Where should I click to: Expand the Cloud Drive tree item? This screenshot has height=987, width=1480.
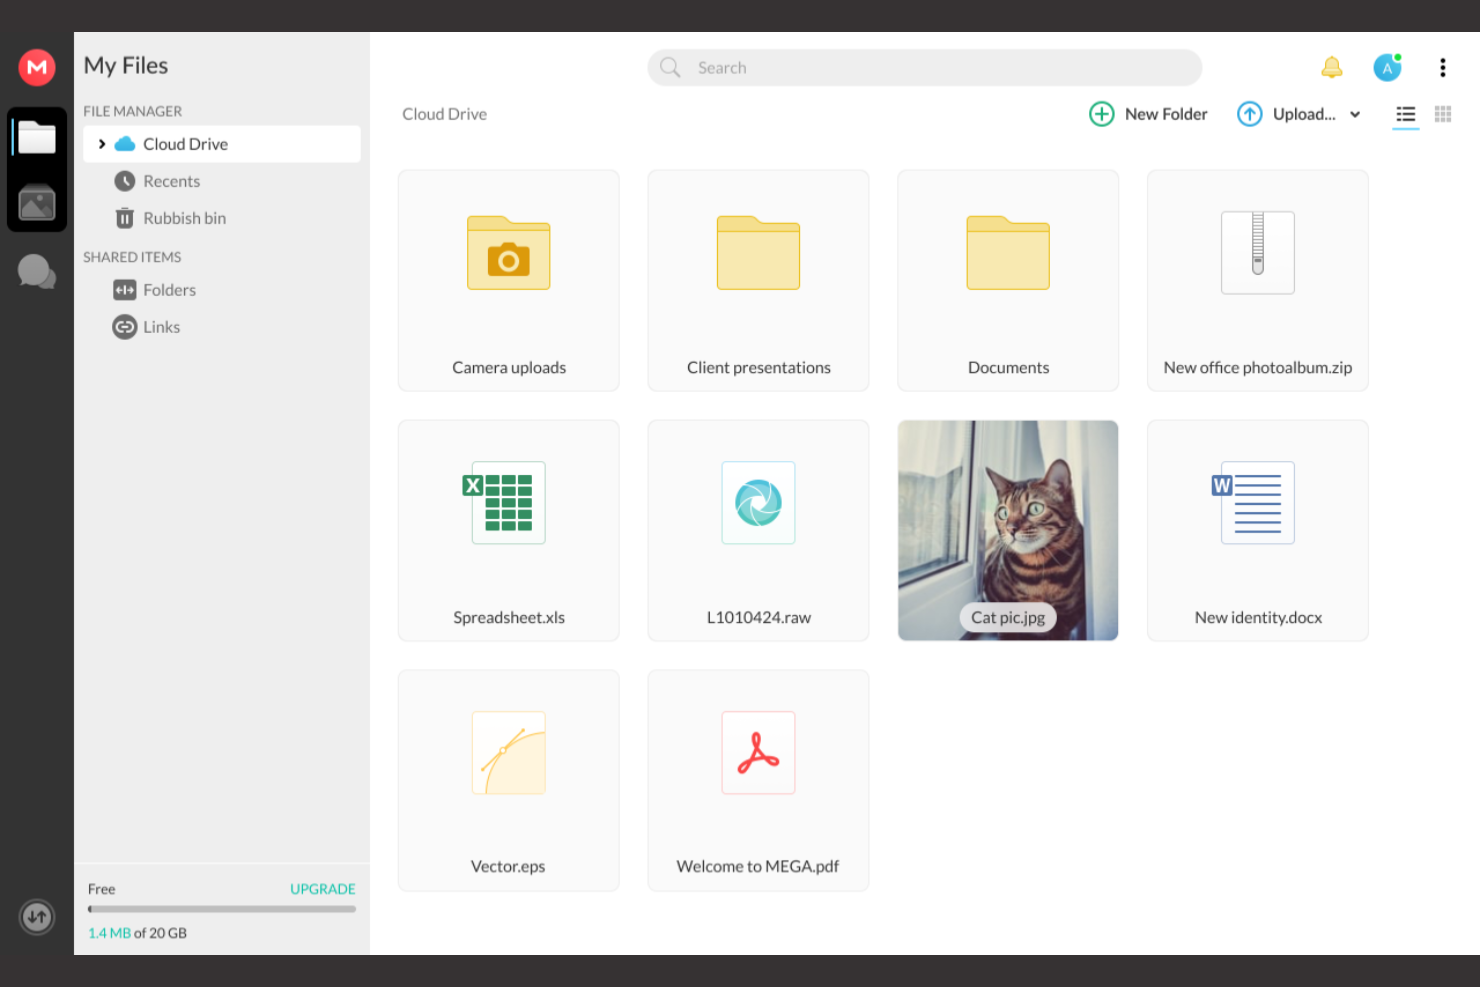101,144
